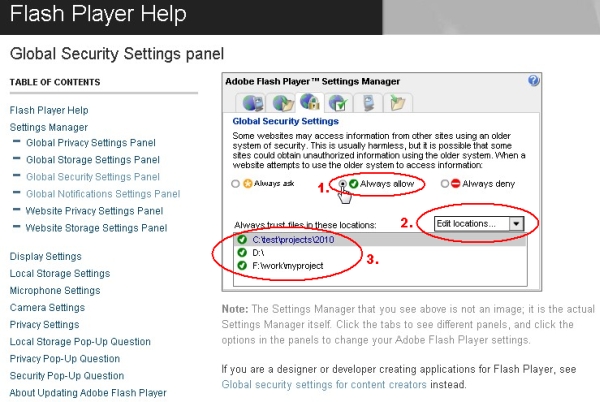The image size is (600, 402).
Task: Open the Camera Settings link
Action: click(x=47, y=308)
